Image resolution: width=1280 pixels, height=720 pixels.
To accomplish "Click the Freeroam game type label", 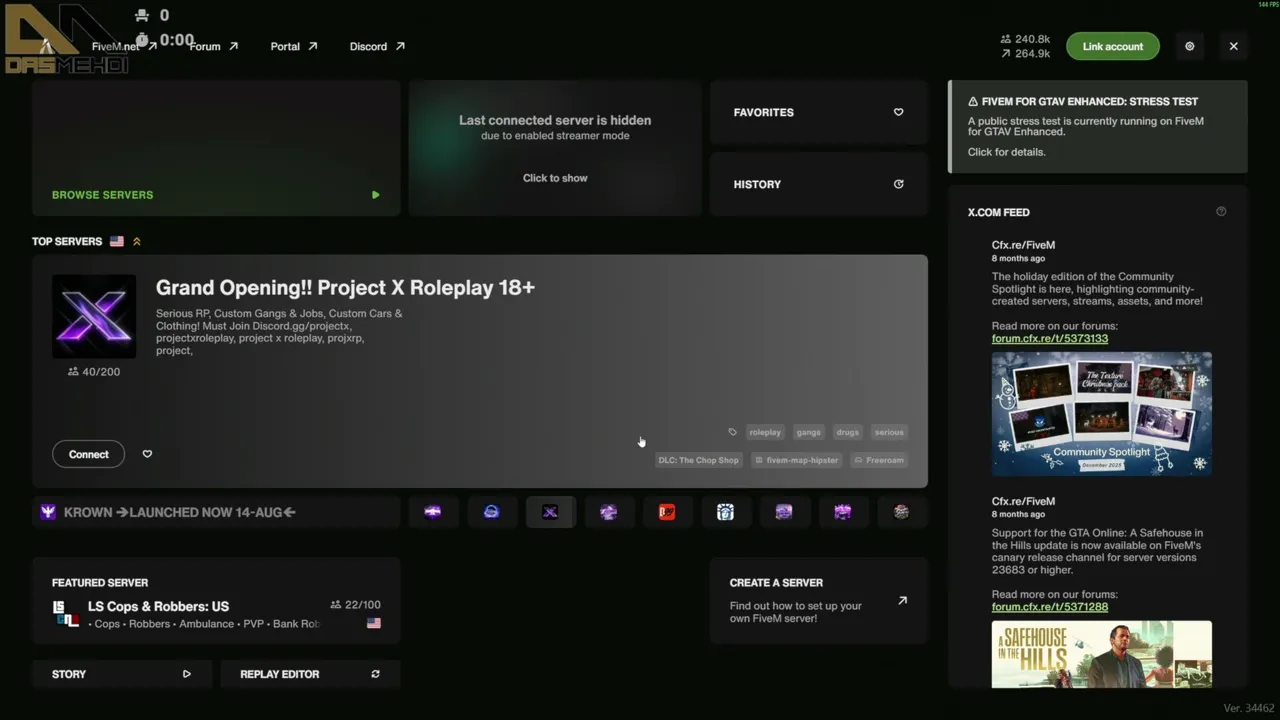I will (x=879, y=460).
